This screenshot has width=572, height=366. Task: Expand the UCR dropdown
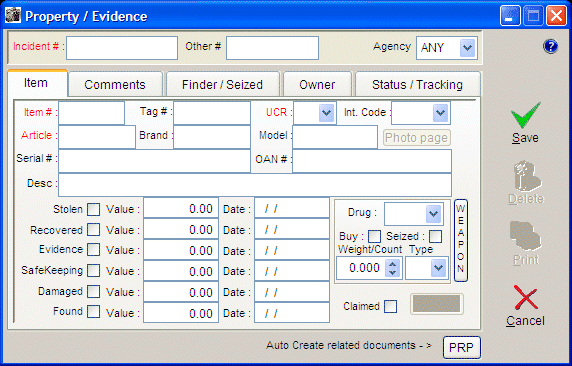(x=326, y=113)
